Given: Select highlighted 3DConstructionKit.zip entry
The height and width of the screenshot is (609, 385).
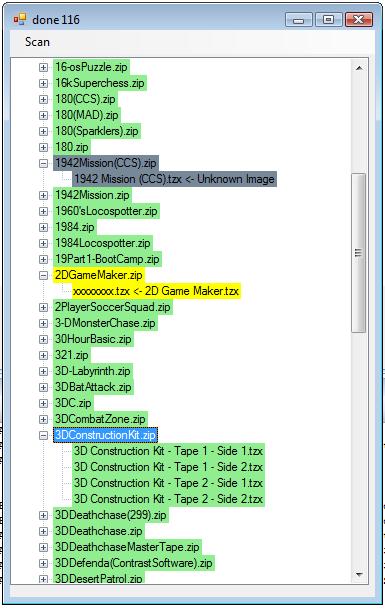Looking at the screenshot, I should point(106,435).
